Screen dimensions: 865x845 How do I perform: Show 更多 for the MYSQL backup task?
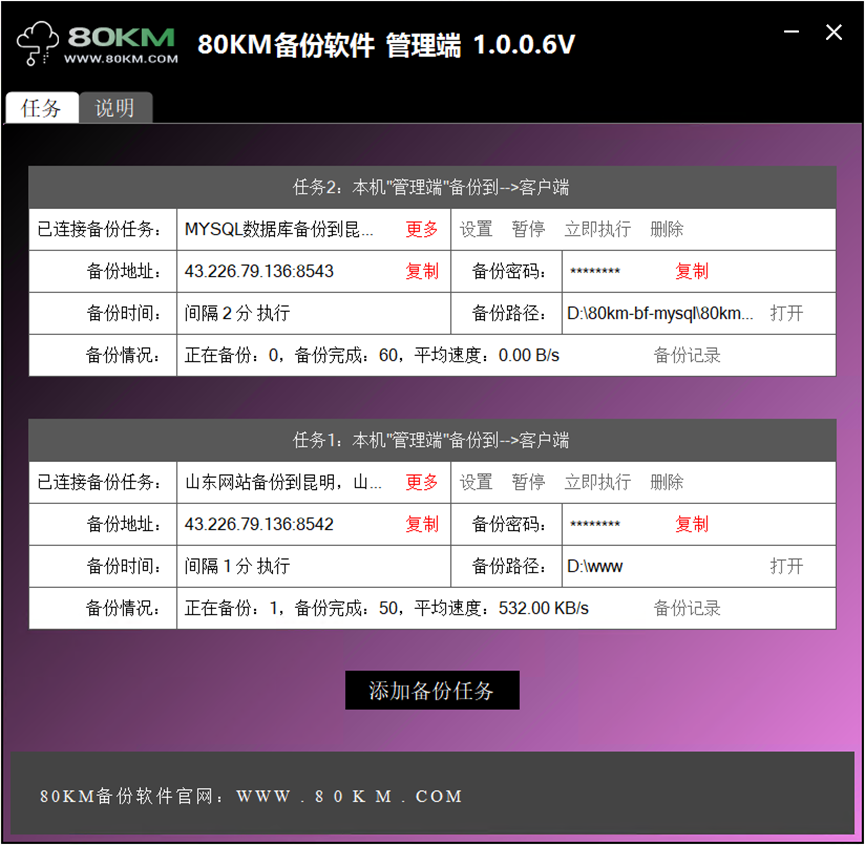point(421,229)
